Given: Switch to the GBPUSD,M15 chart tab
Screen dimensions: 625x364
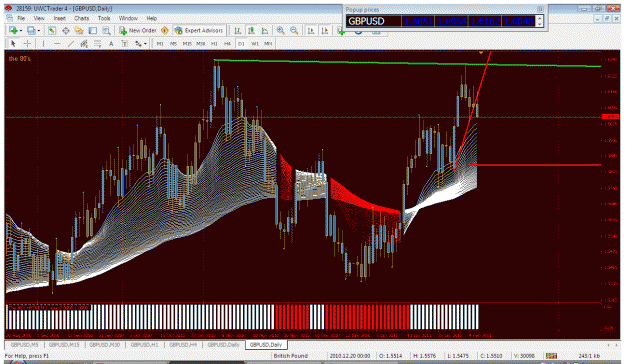Looking at the screenshot, I should pyautogui.click(x=64, y=344).
